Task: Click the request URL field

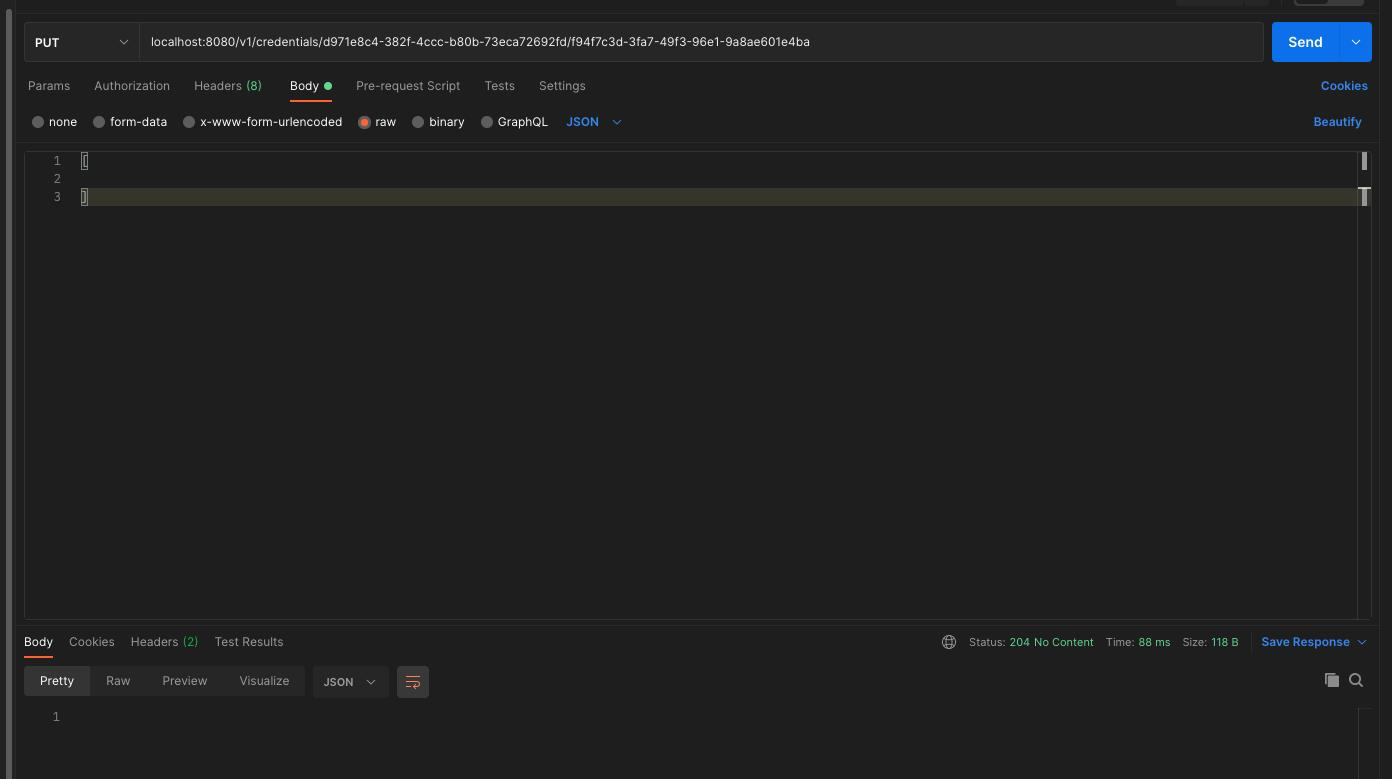Action: point(700,42)
